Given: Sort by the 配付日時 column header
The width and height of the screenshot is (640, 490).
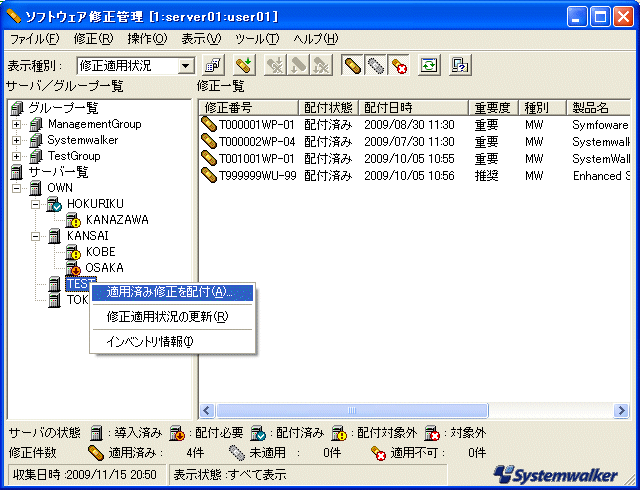Looking at the screenshot, I should 413,108.
